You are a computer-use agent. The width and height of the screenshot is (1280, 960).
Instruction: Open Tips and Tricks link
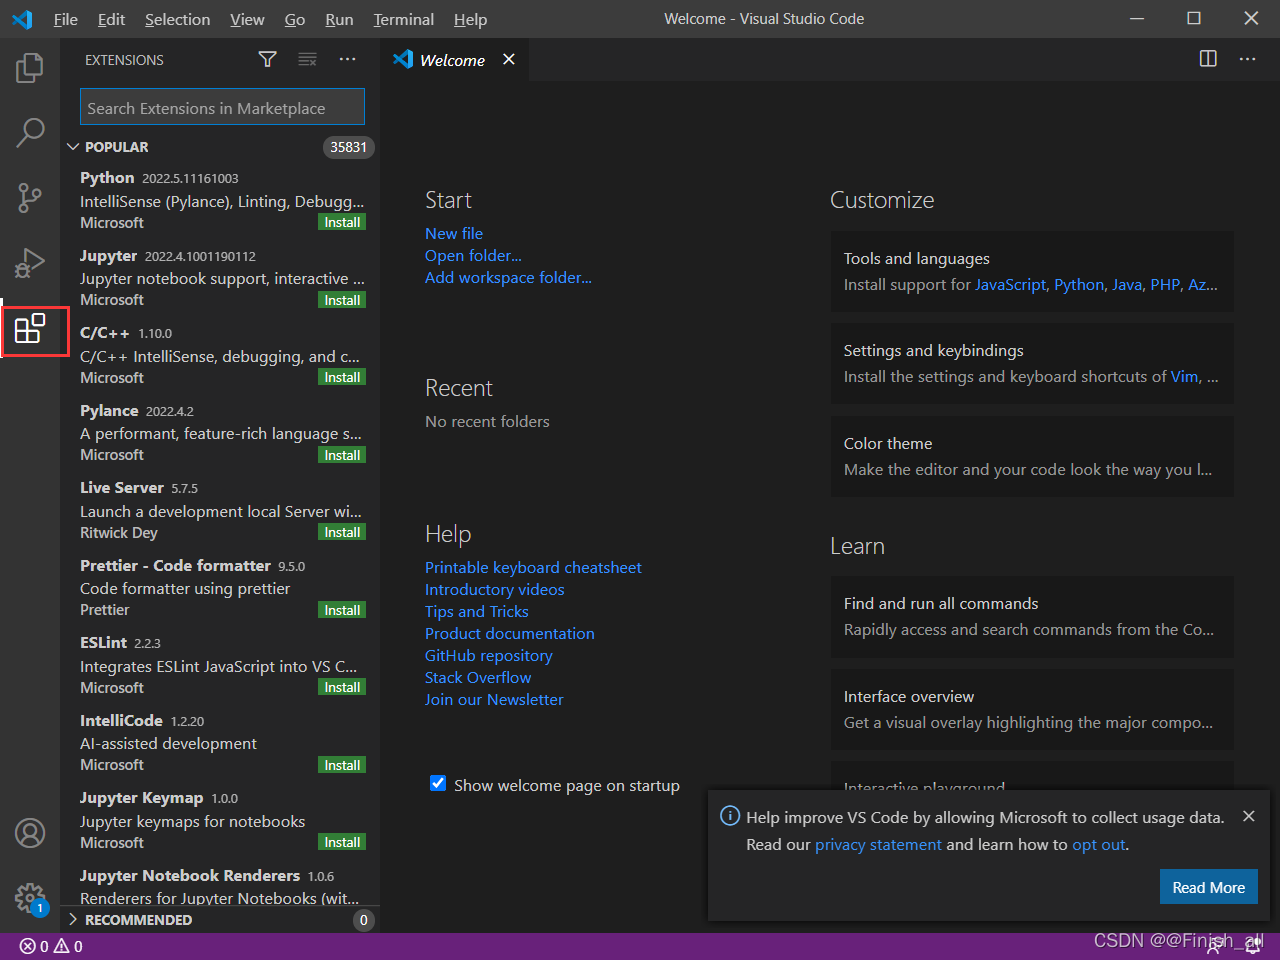coord(476,611)
